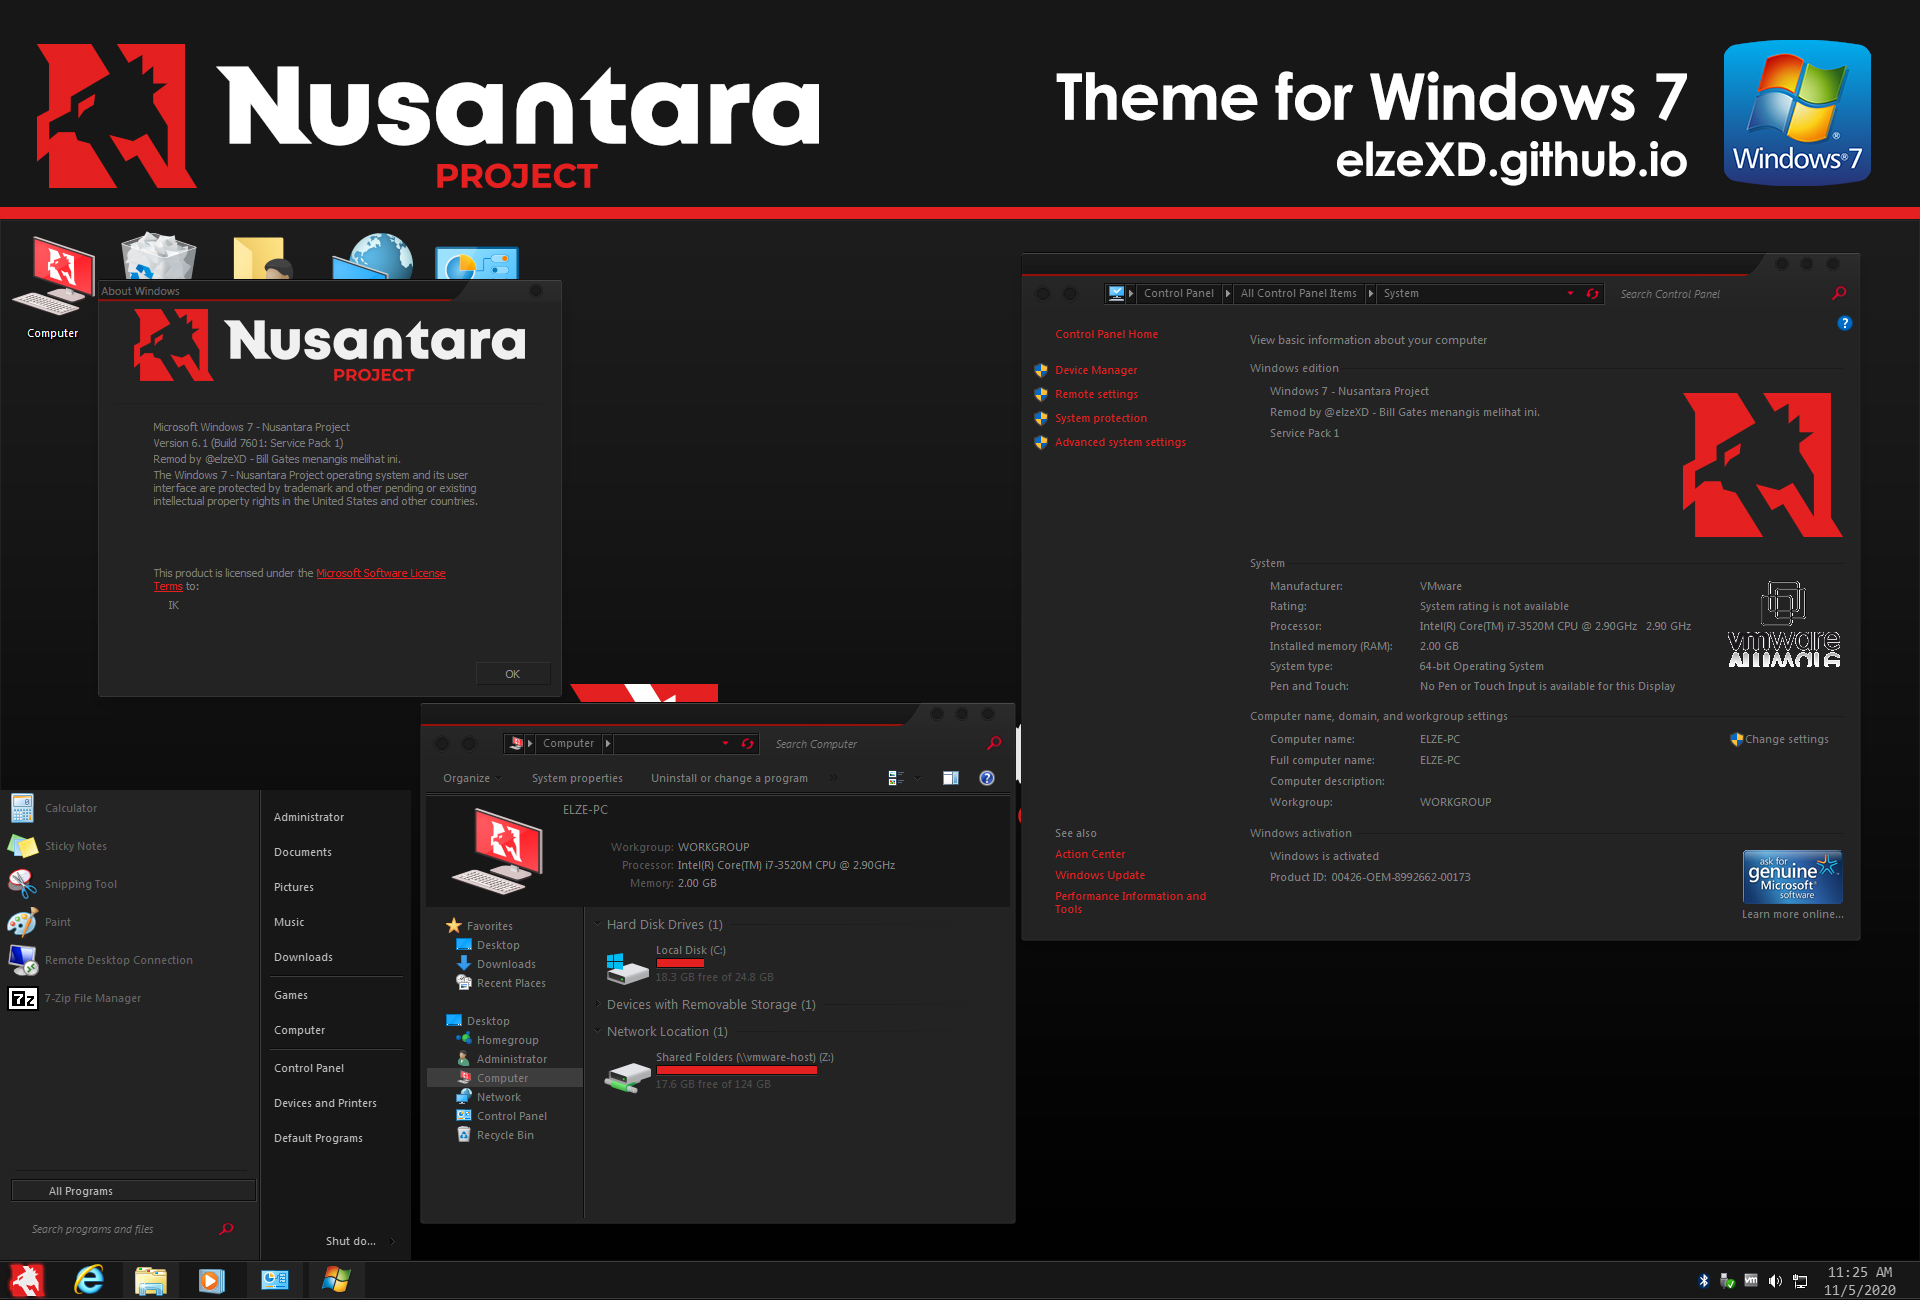Viewport: 1920px width, 1300px height.
Task: Open Recycle Bin desktop icon
Action: pos(158,256)
